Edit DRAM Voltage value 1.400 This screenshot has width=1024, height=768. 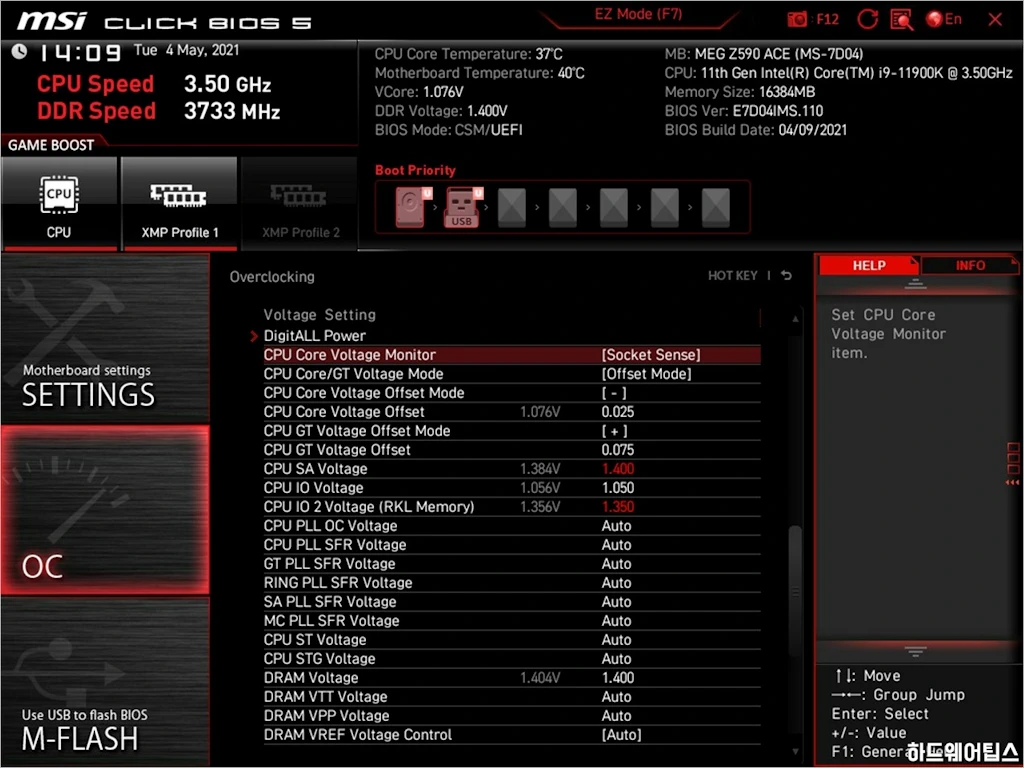[x=618, y=677]
